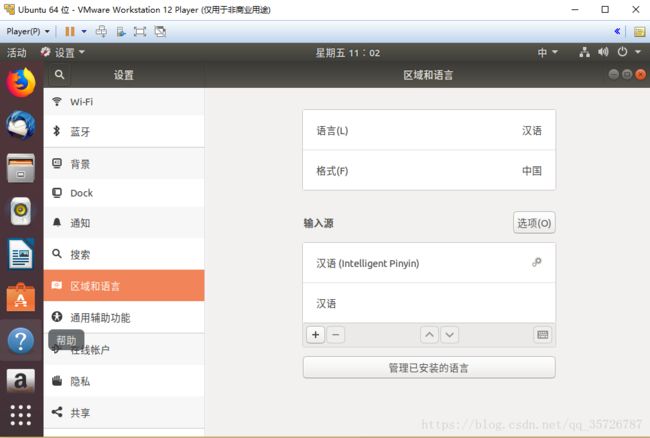This screenshot has height=438, width=650.
Task: Show applications grid in dock
Action: pyautogui.click(x=21, y=415)
